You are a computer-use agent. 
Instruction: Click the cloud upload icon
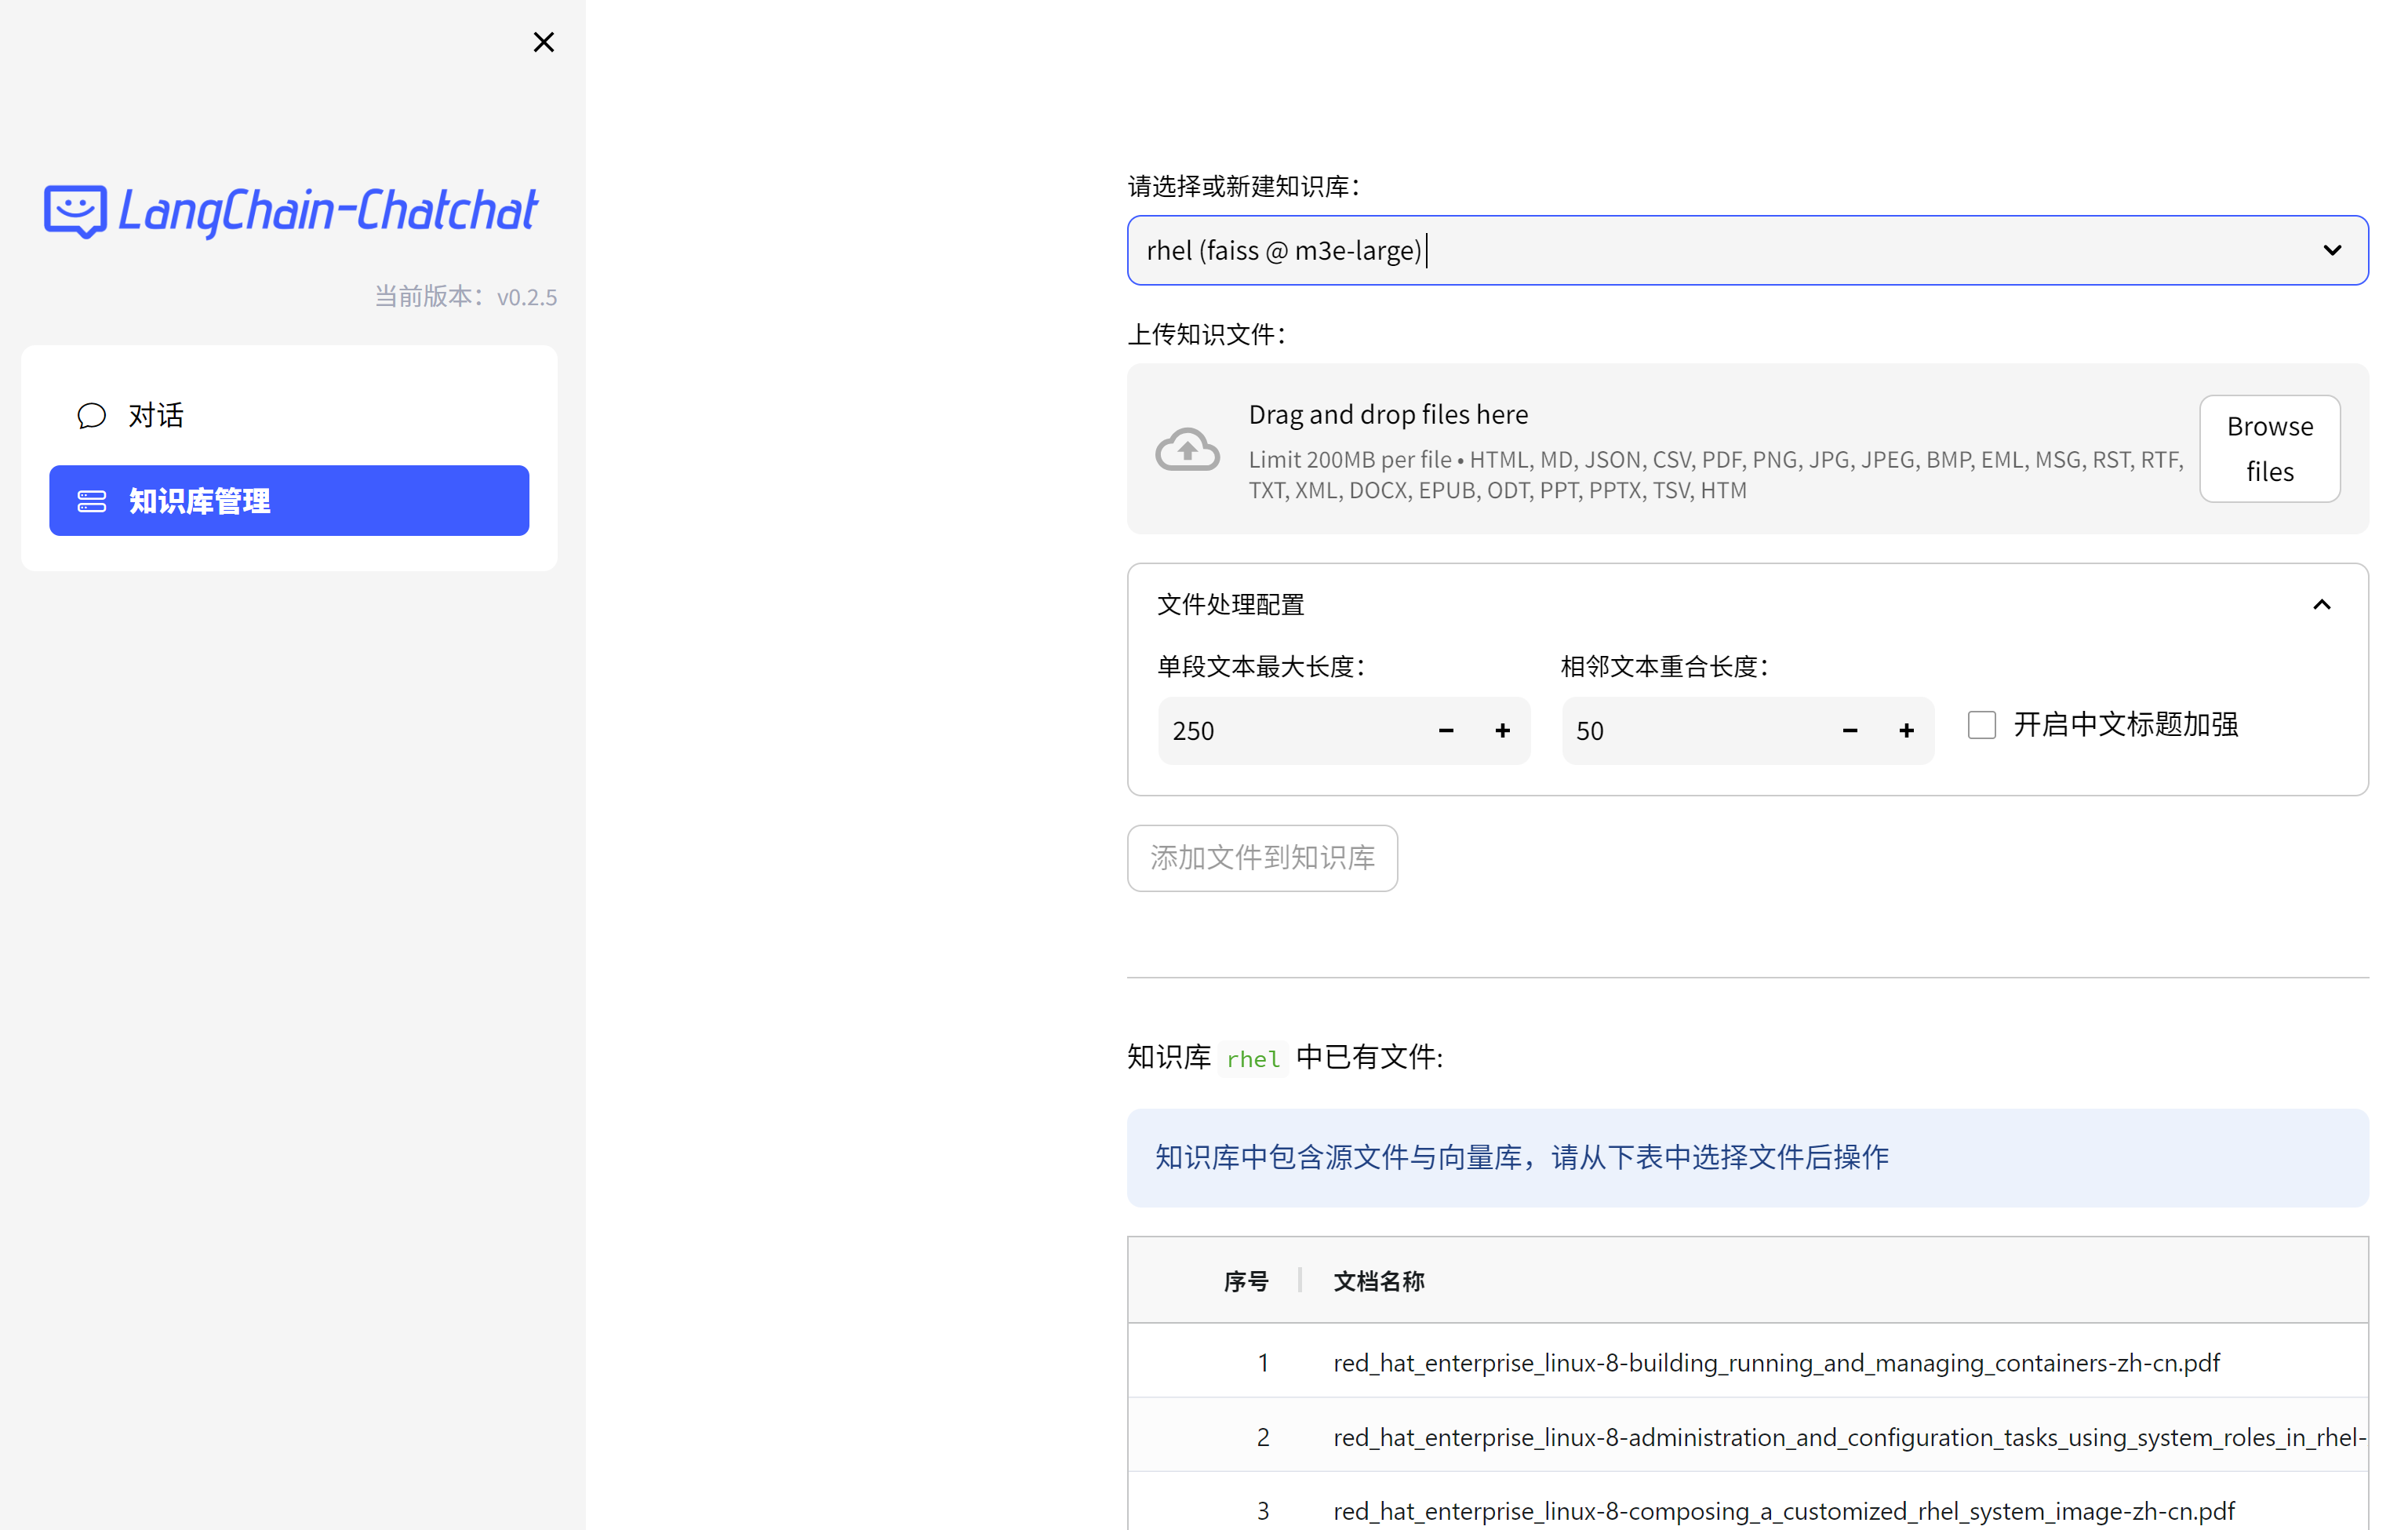1187,449
